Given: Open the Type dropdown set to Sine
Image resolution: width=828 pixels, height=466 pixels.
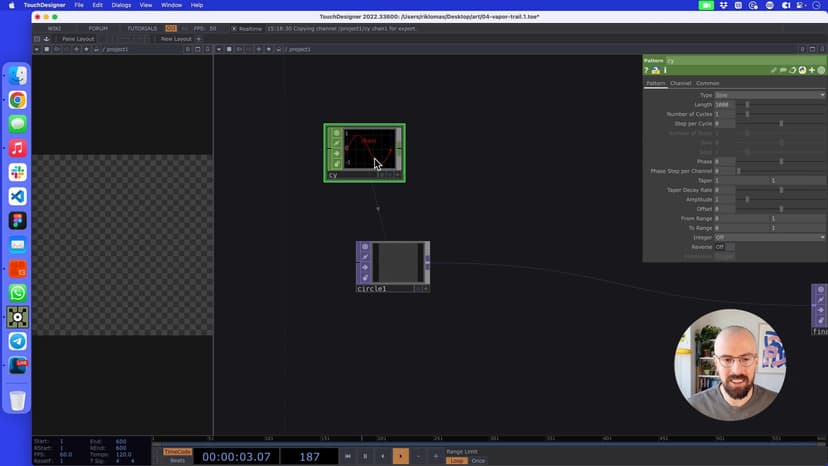Looking at the screenshot, I should pos(770,95).
